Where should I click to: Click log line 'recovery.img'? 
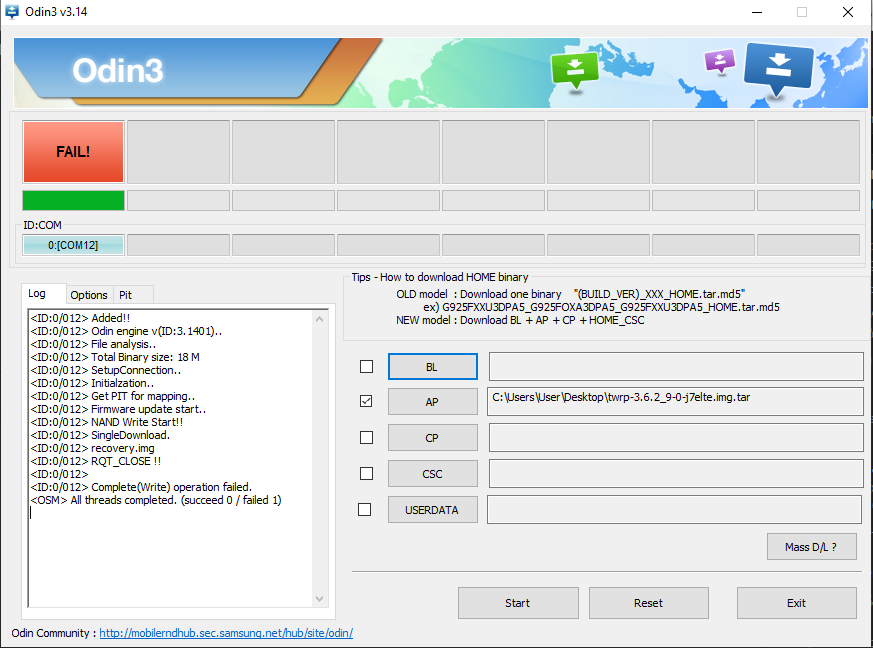pyautogui.click(x=92, y=448)
